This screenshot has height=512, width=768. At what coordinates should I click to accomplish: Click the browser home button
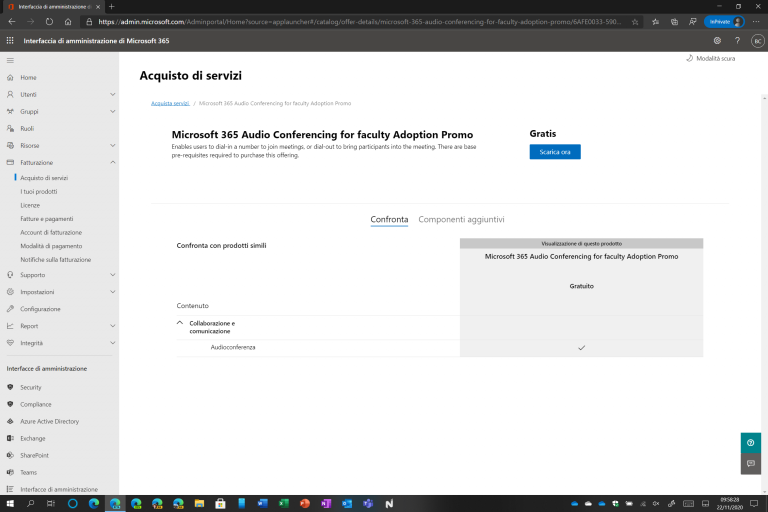68,22
